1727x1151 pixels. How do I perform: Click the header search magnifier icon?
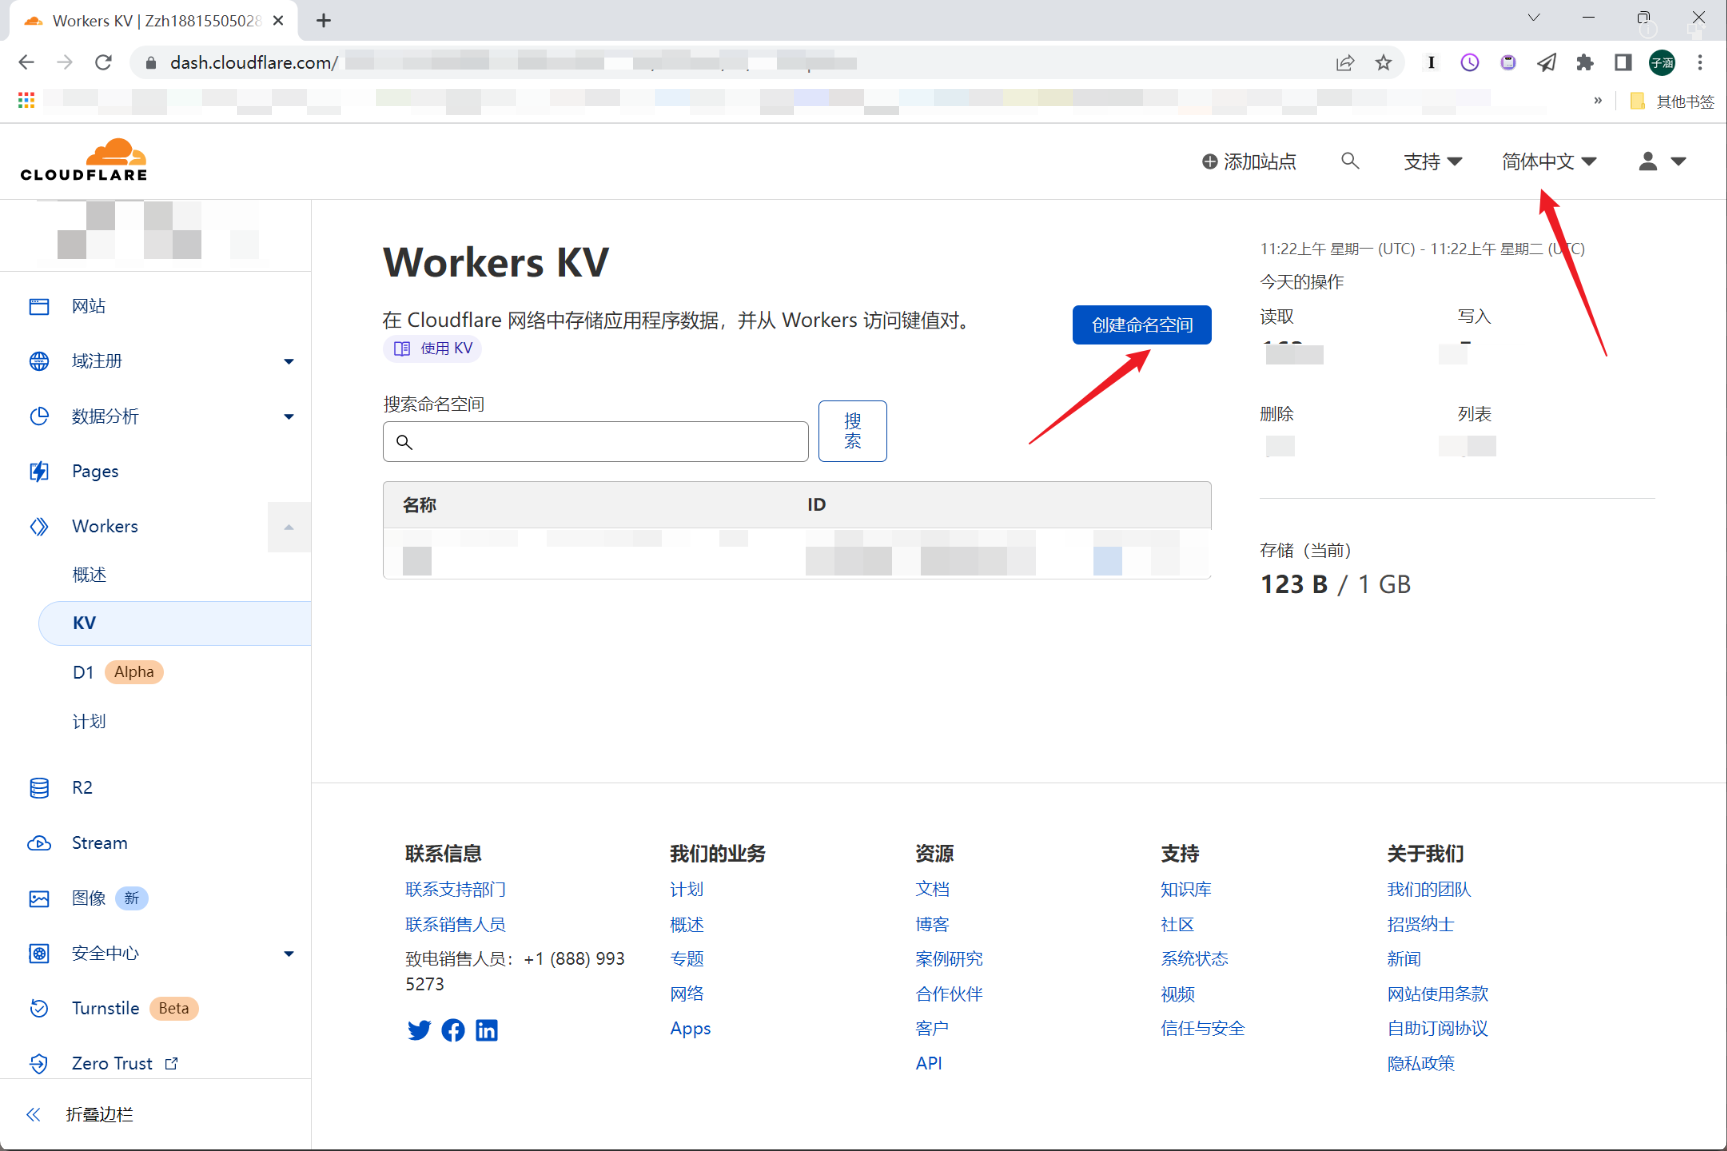tap(1350, 160)
